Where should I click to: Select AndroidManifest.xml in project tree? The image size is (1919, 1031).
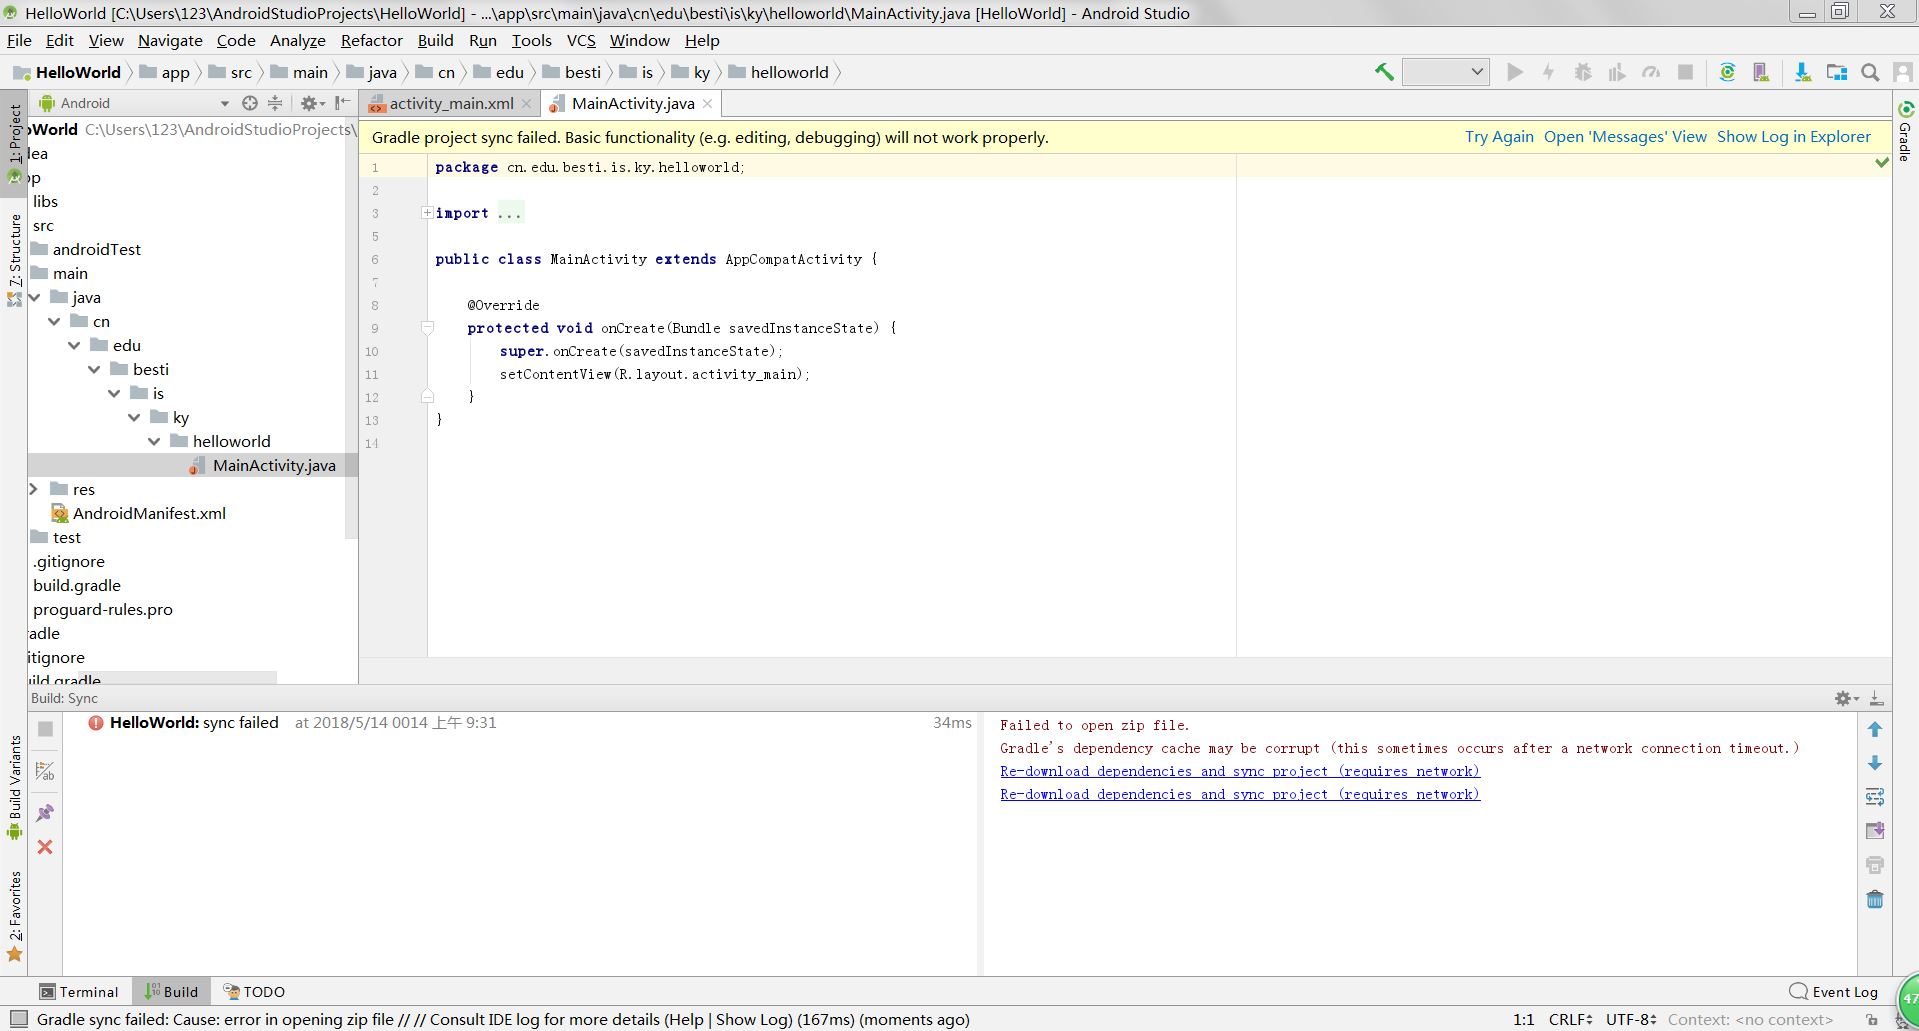coord(149,513)
